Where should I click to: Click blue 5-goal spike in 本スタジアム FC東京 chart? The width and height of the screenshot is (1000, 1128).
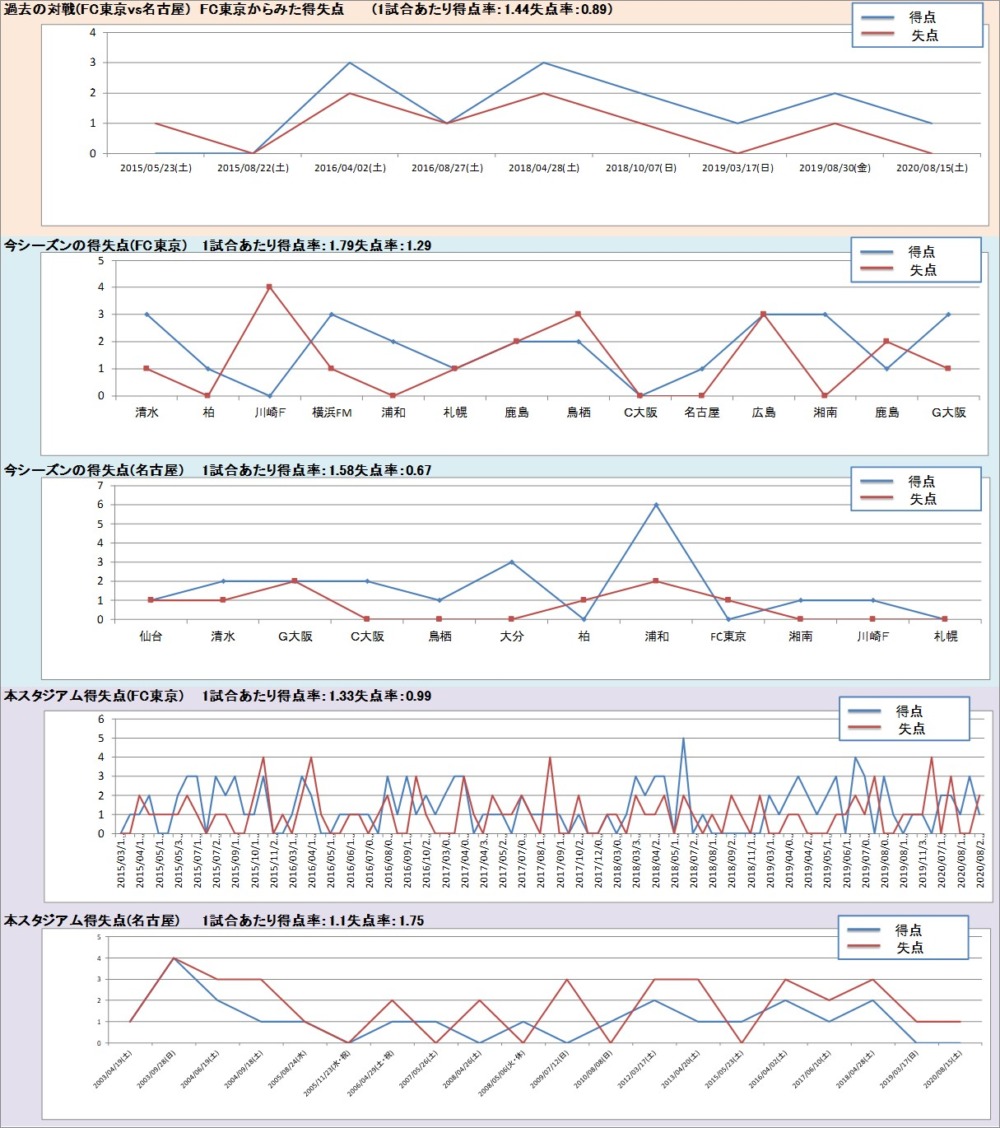click(683, 739)
